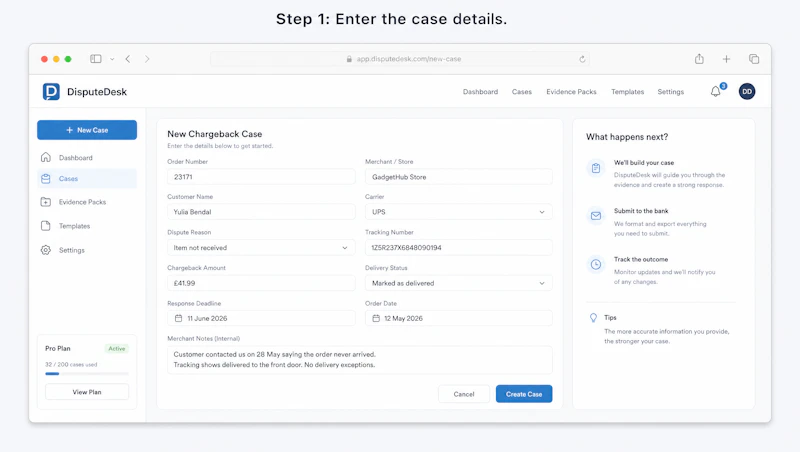Expand the browser sidebar chevron menu
The width and height of the screenshot is (800, 452).
(112, 59)
